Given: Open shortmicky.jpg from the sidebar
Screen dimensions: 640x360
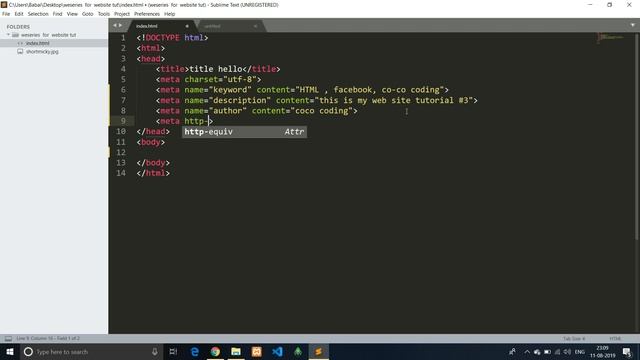Looking at the screenshot, I should [42, 52].
